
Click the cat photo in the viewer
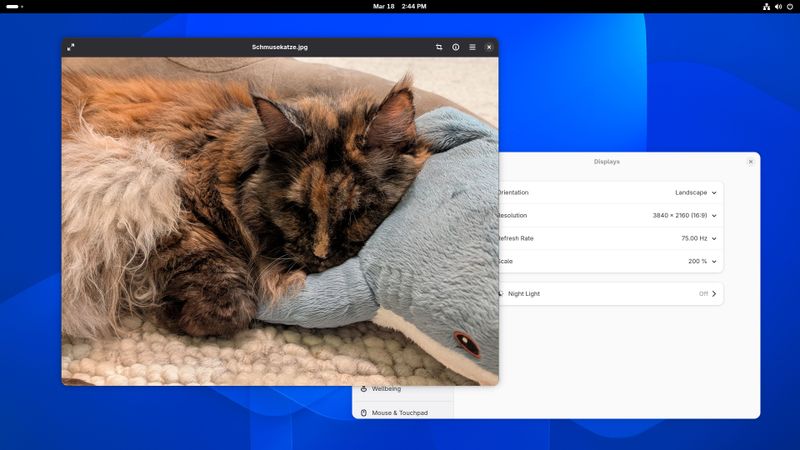(x=280, y=221)
